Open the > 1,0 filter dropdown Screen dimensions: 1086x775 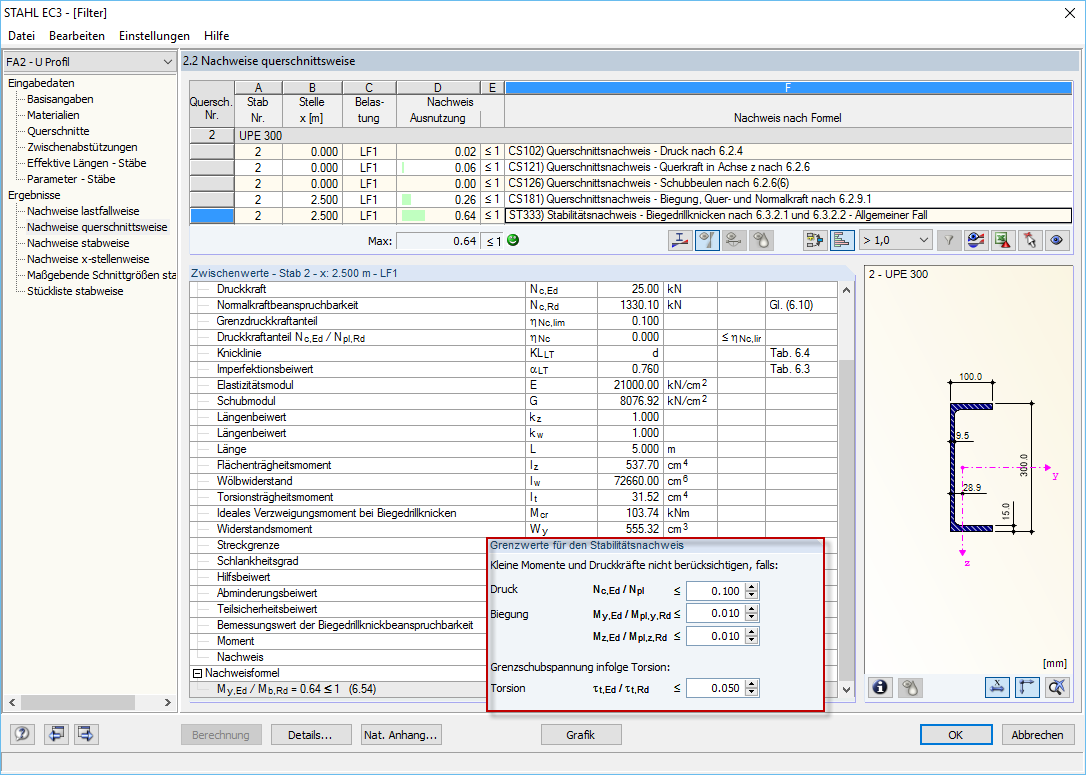(x=896, y=240)
